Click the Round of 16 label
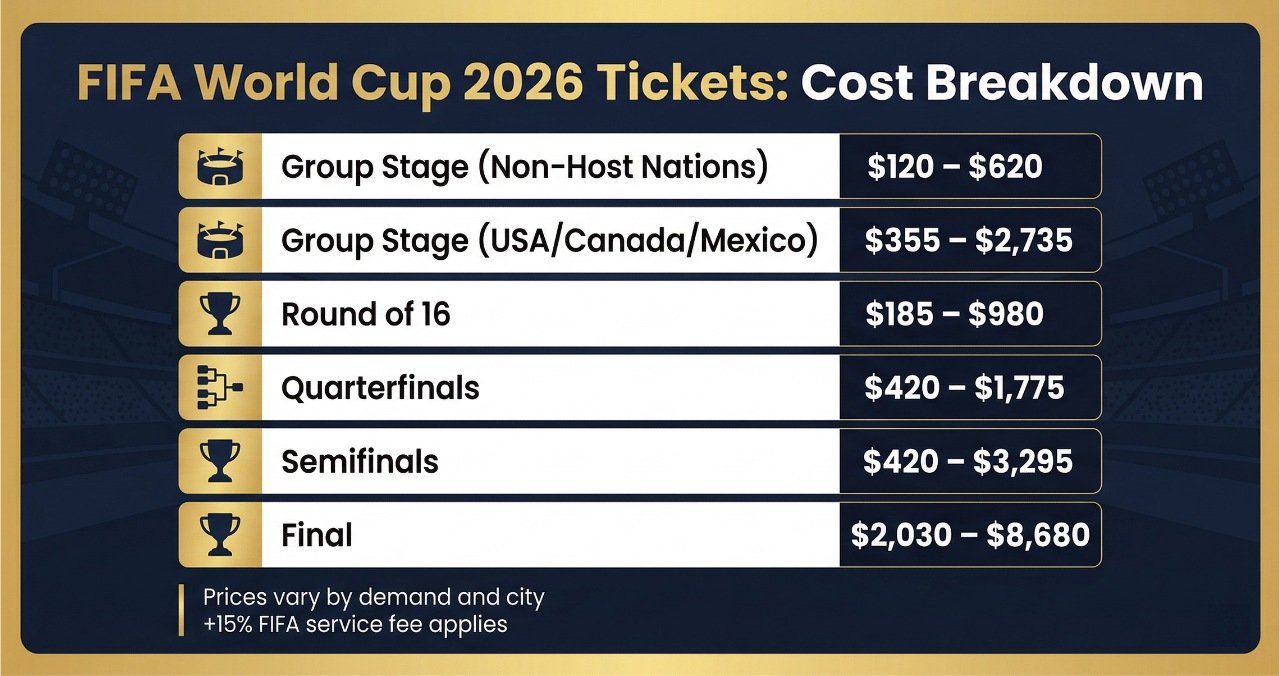 pyautogui.click(x=366, y=314)
